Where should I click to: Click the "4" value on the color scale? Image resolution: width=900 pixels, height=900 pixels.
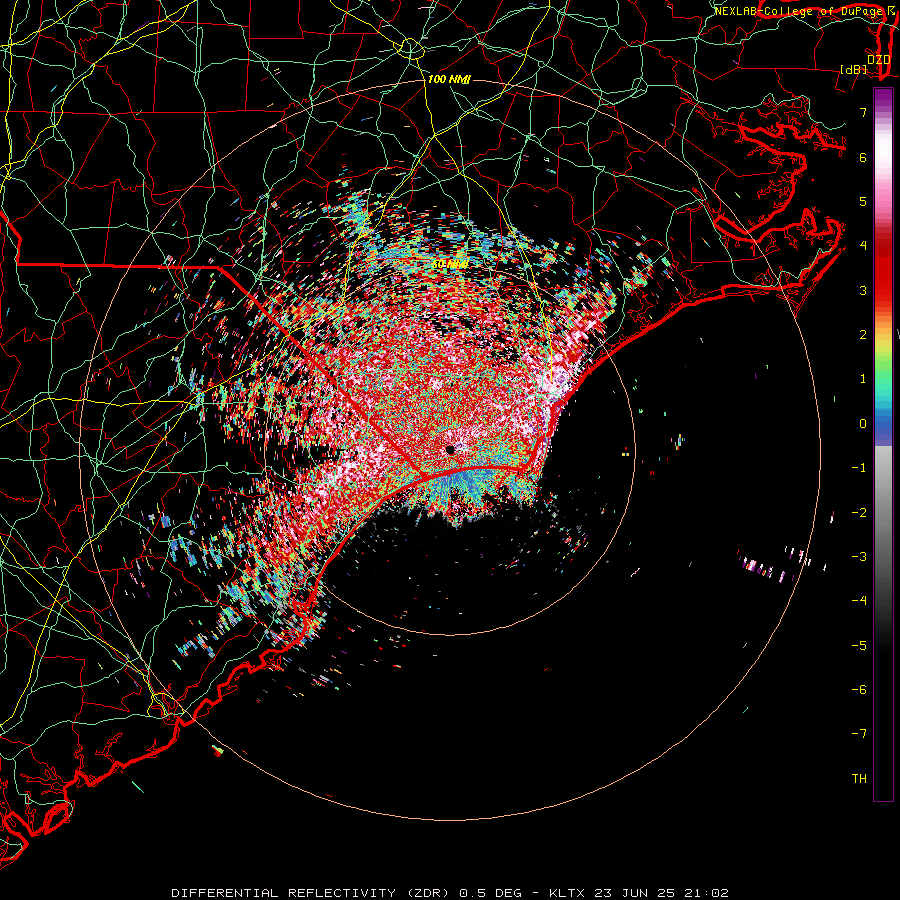(863, 246)
